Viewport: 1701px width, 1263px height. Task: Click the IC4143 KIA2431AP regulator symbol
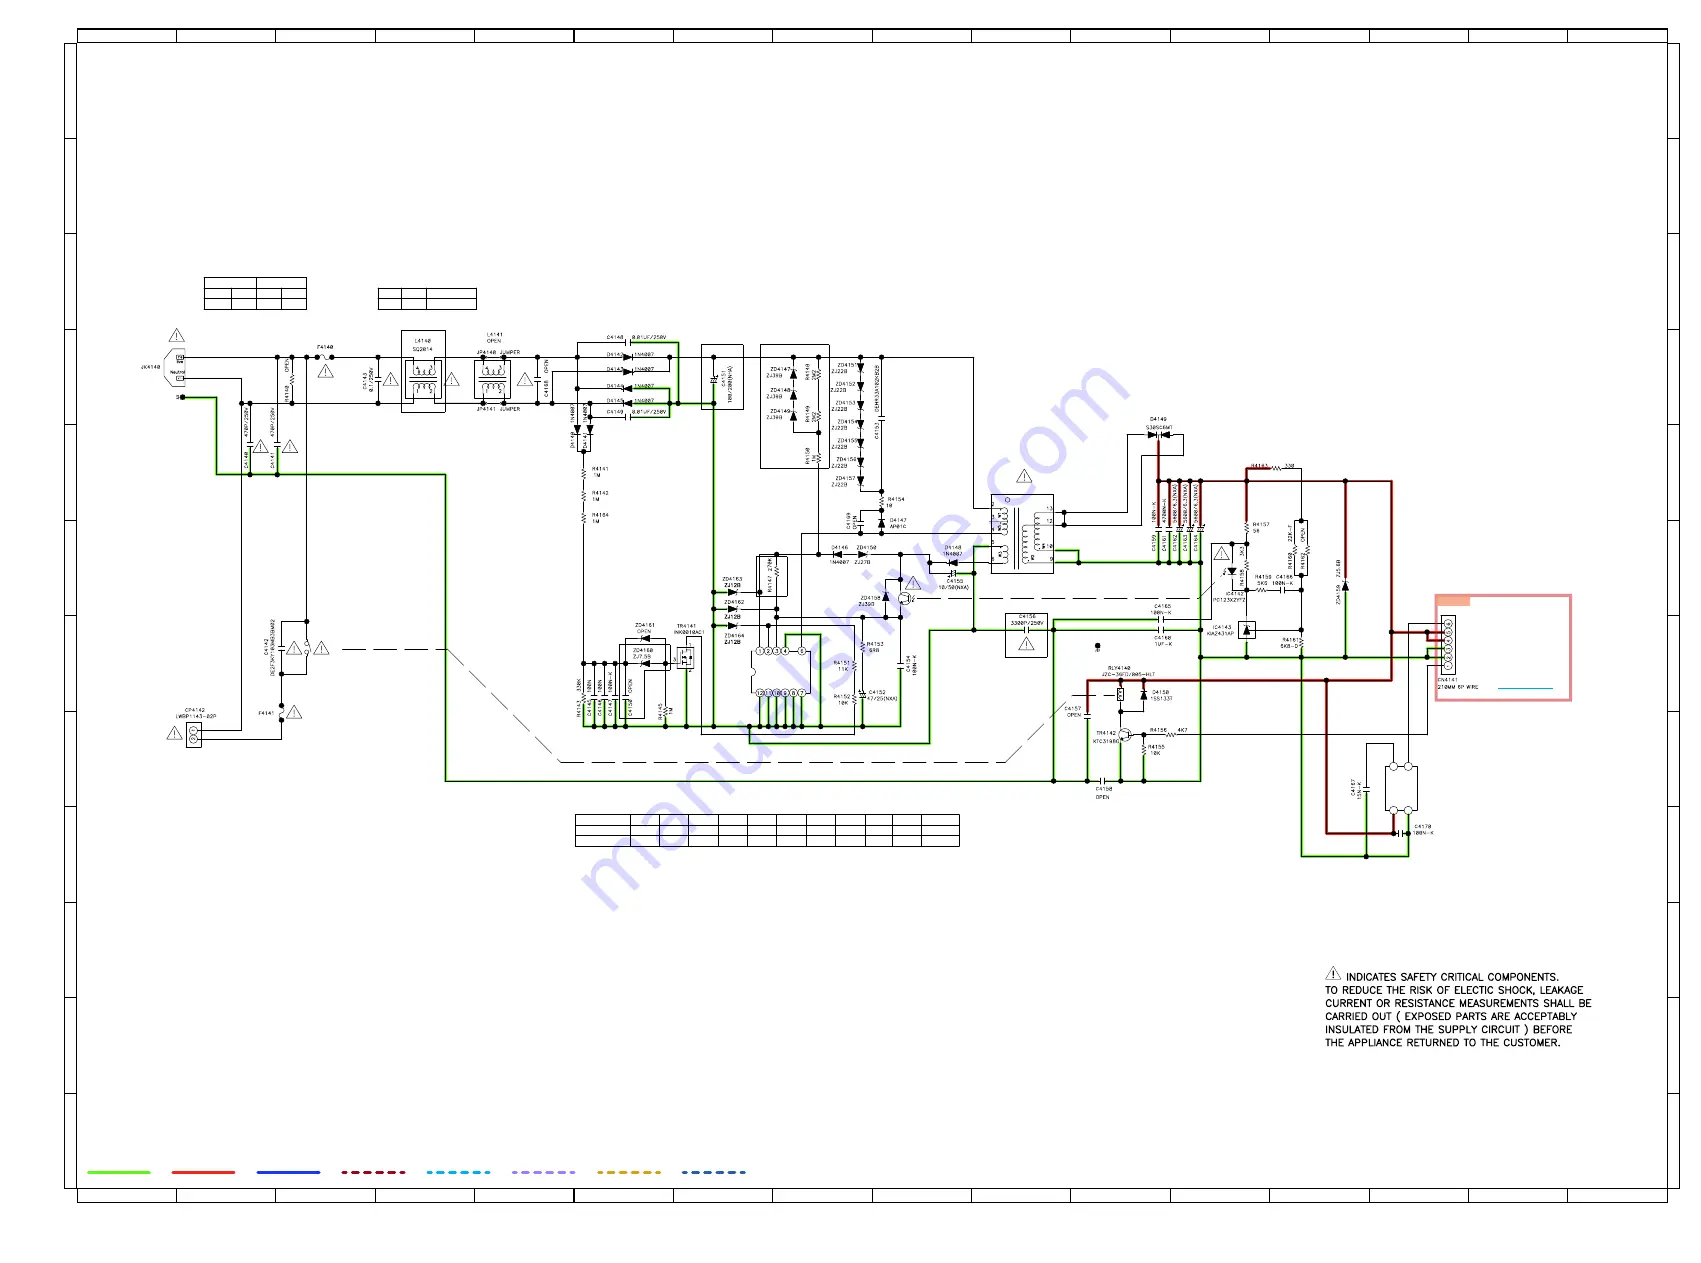[1246, 630]
